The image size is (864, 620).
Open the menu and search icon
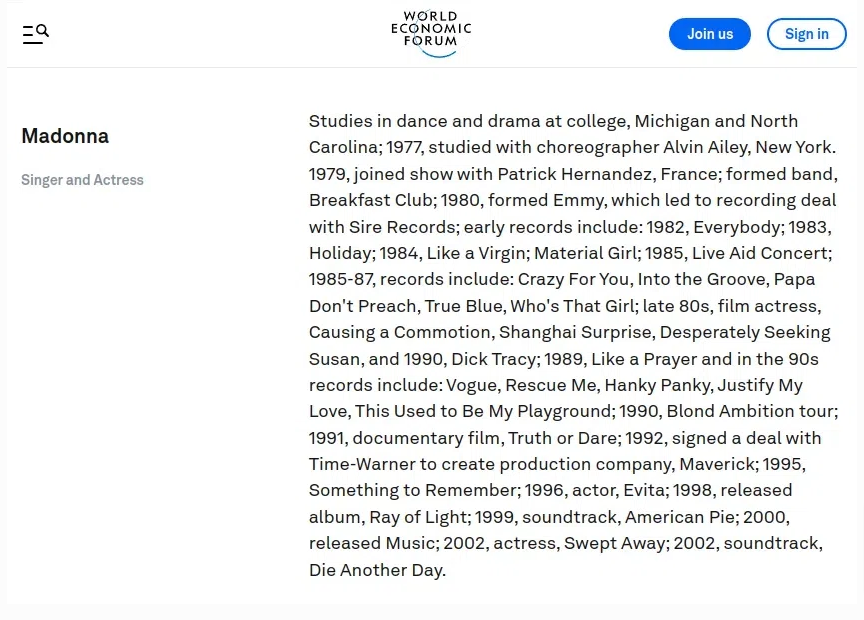pos(35,34)
